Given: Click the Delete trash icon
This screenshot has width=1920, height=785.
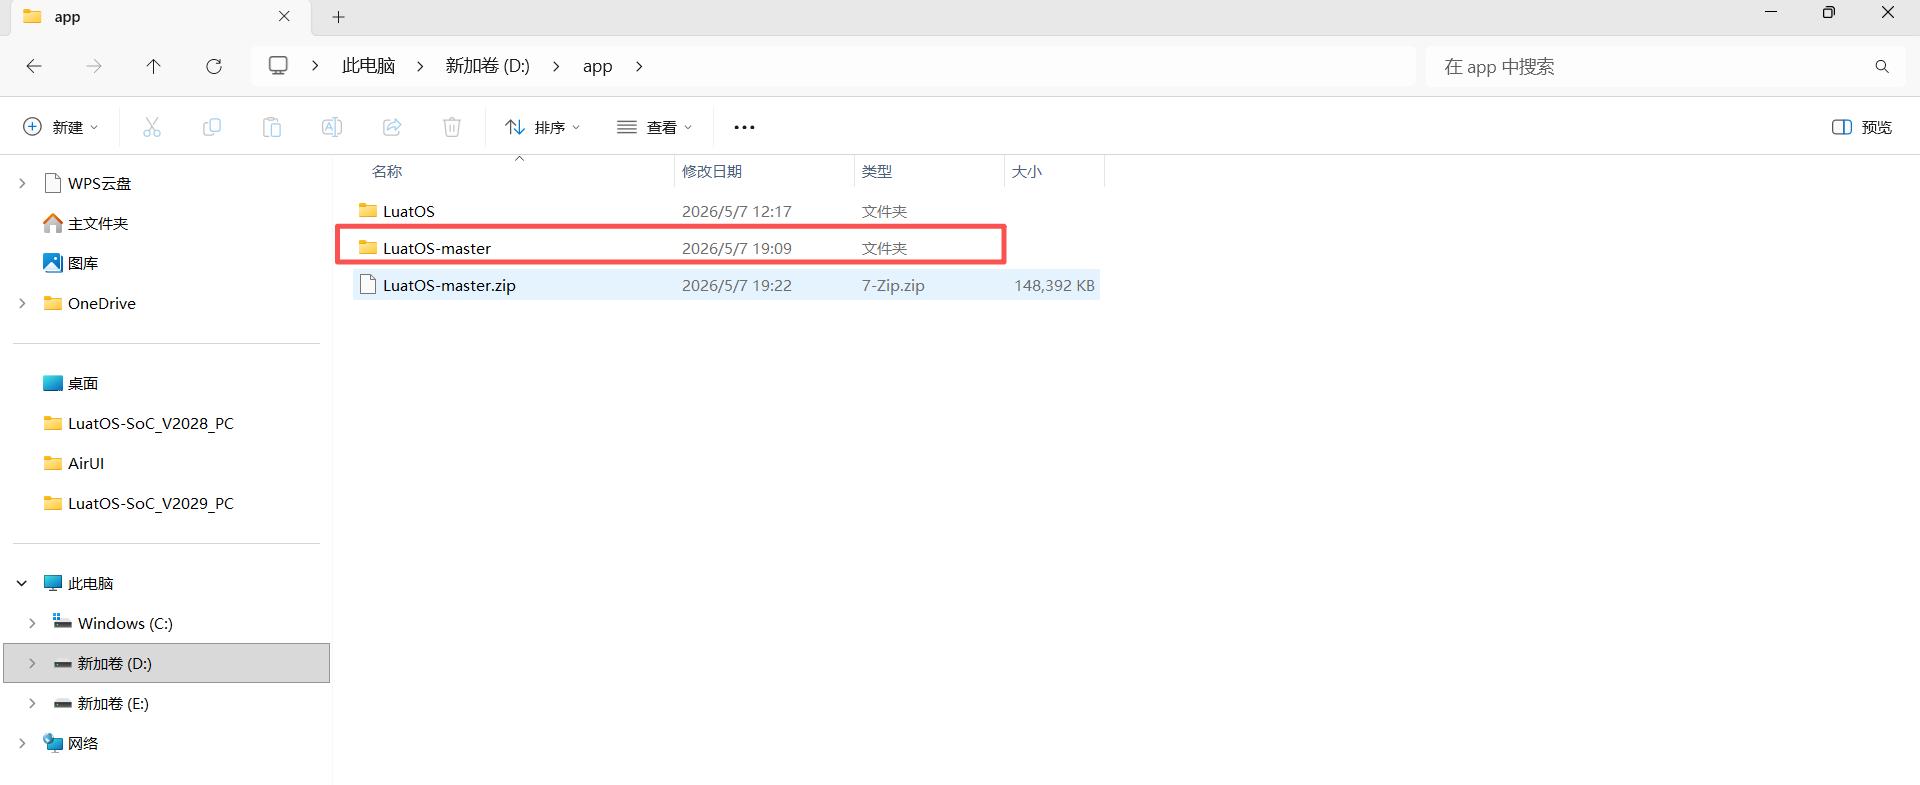Looking at the screenshot, I should click(452, 127).
